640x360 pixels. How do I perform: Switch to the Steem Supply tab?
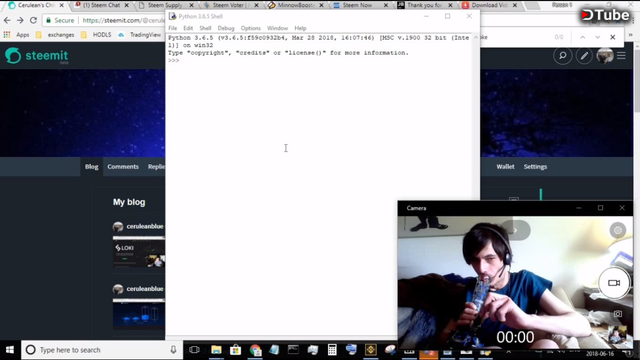pos(164,5)
